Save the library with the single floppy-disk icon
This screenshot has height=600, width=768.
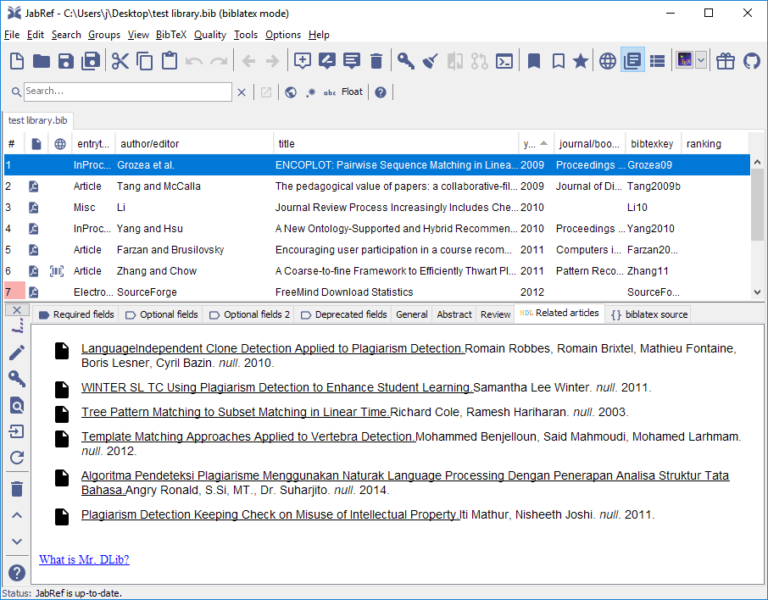66,61
